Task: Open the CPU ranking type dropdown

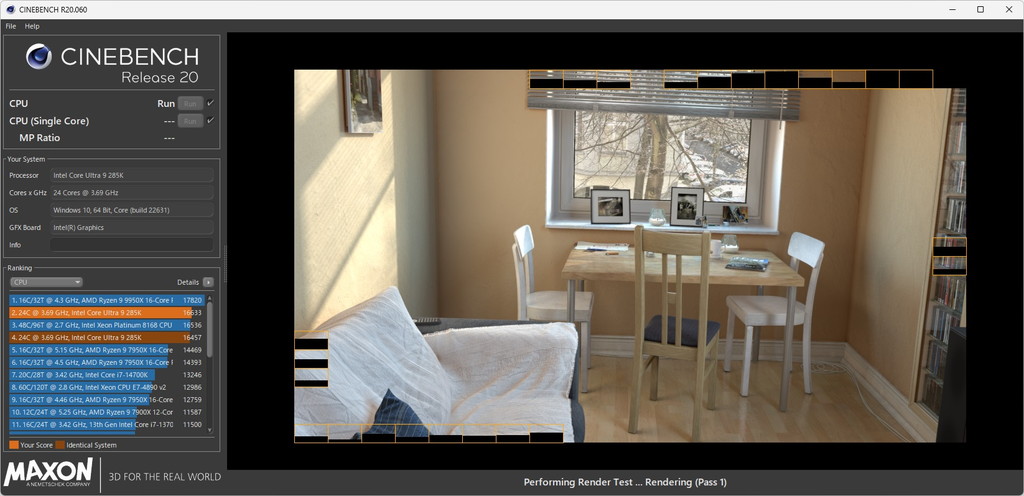Action: coord(46,282)
